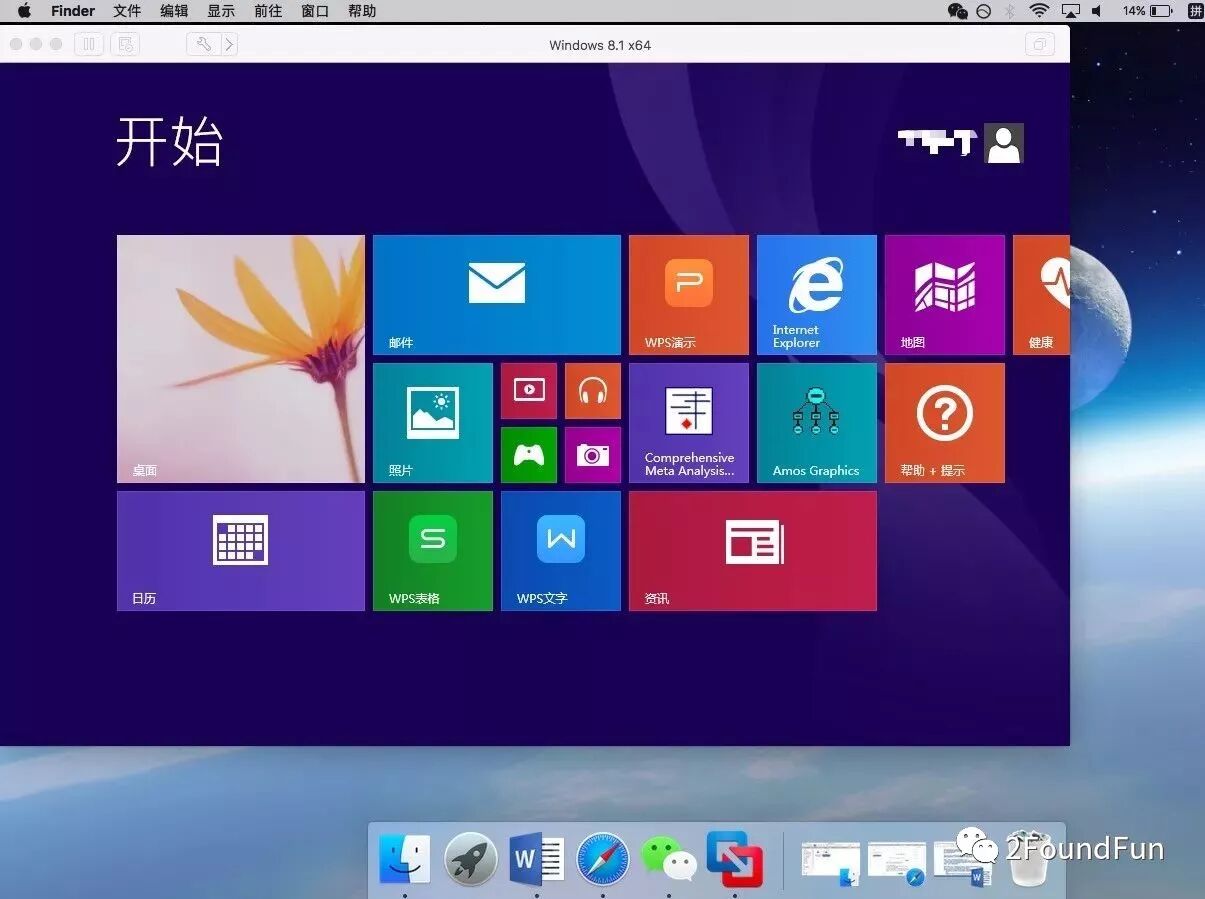Click the user account avatar

coord(1004,143)
